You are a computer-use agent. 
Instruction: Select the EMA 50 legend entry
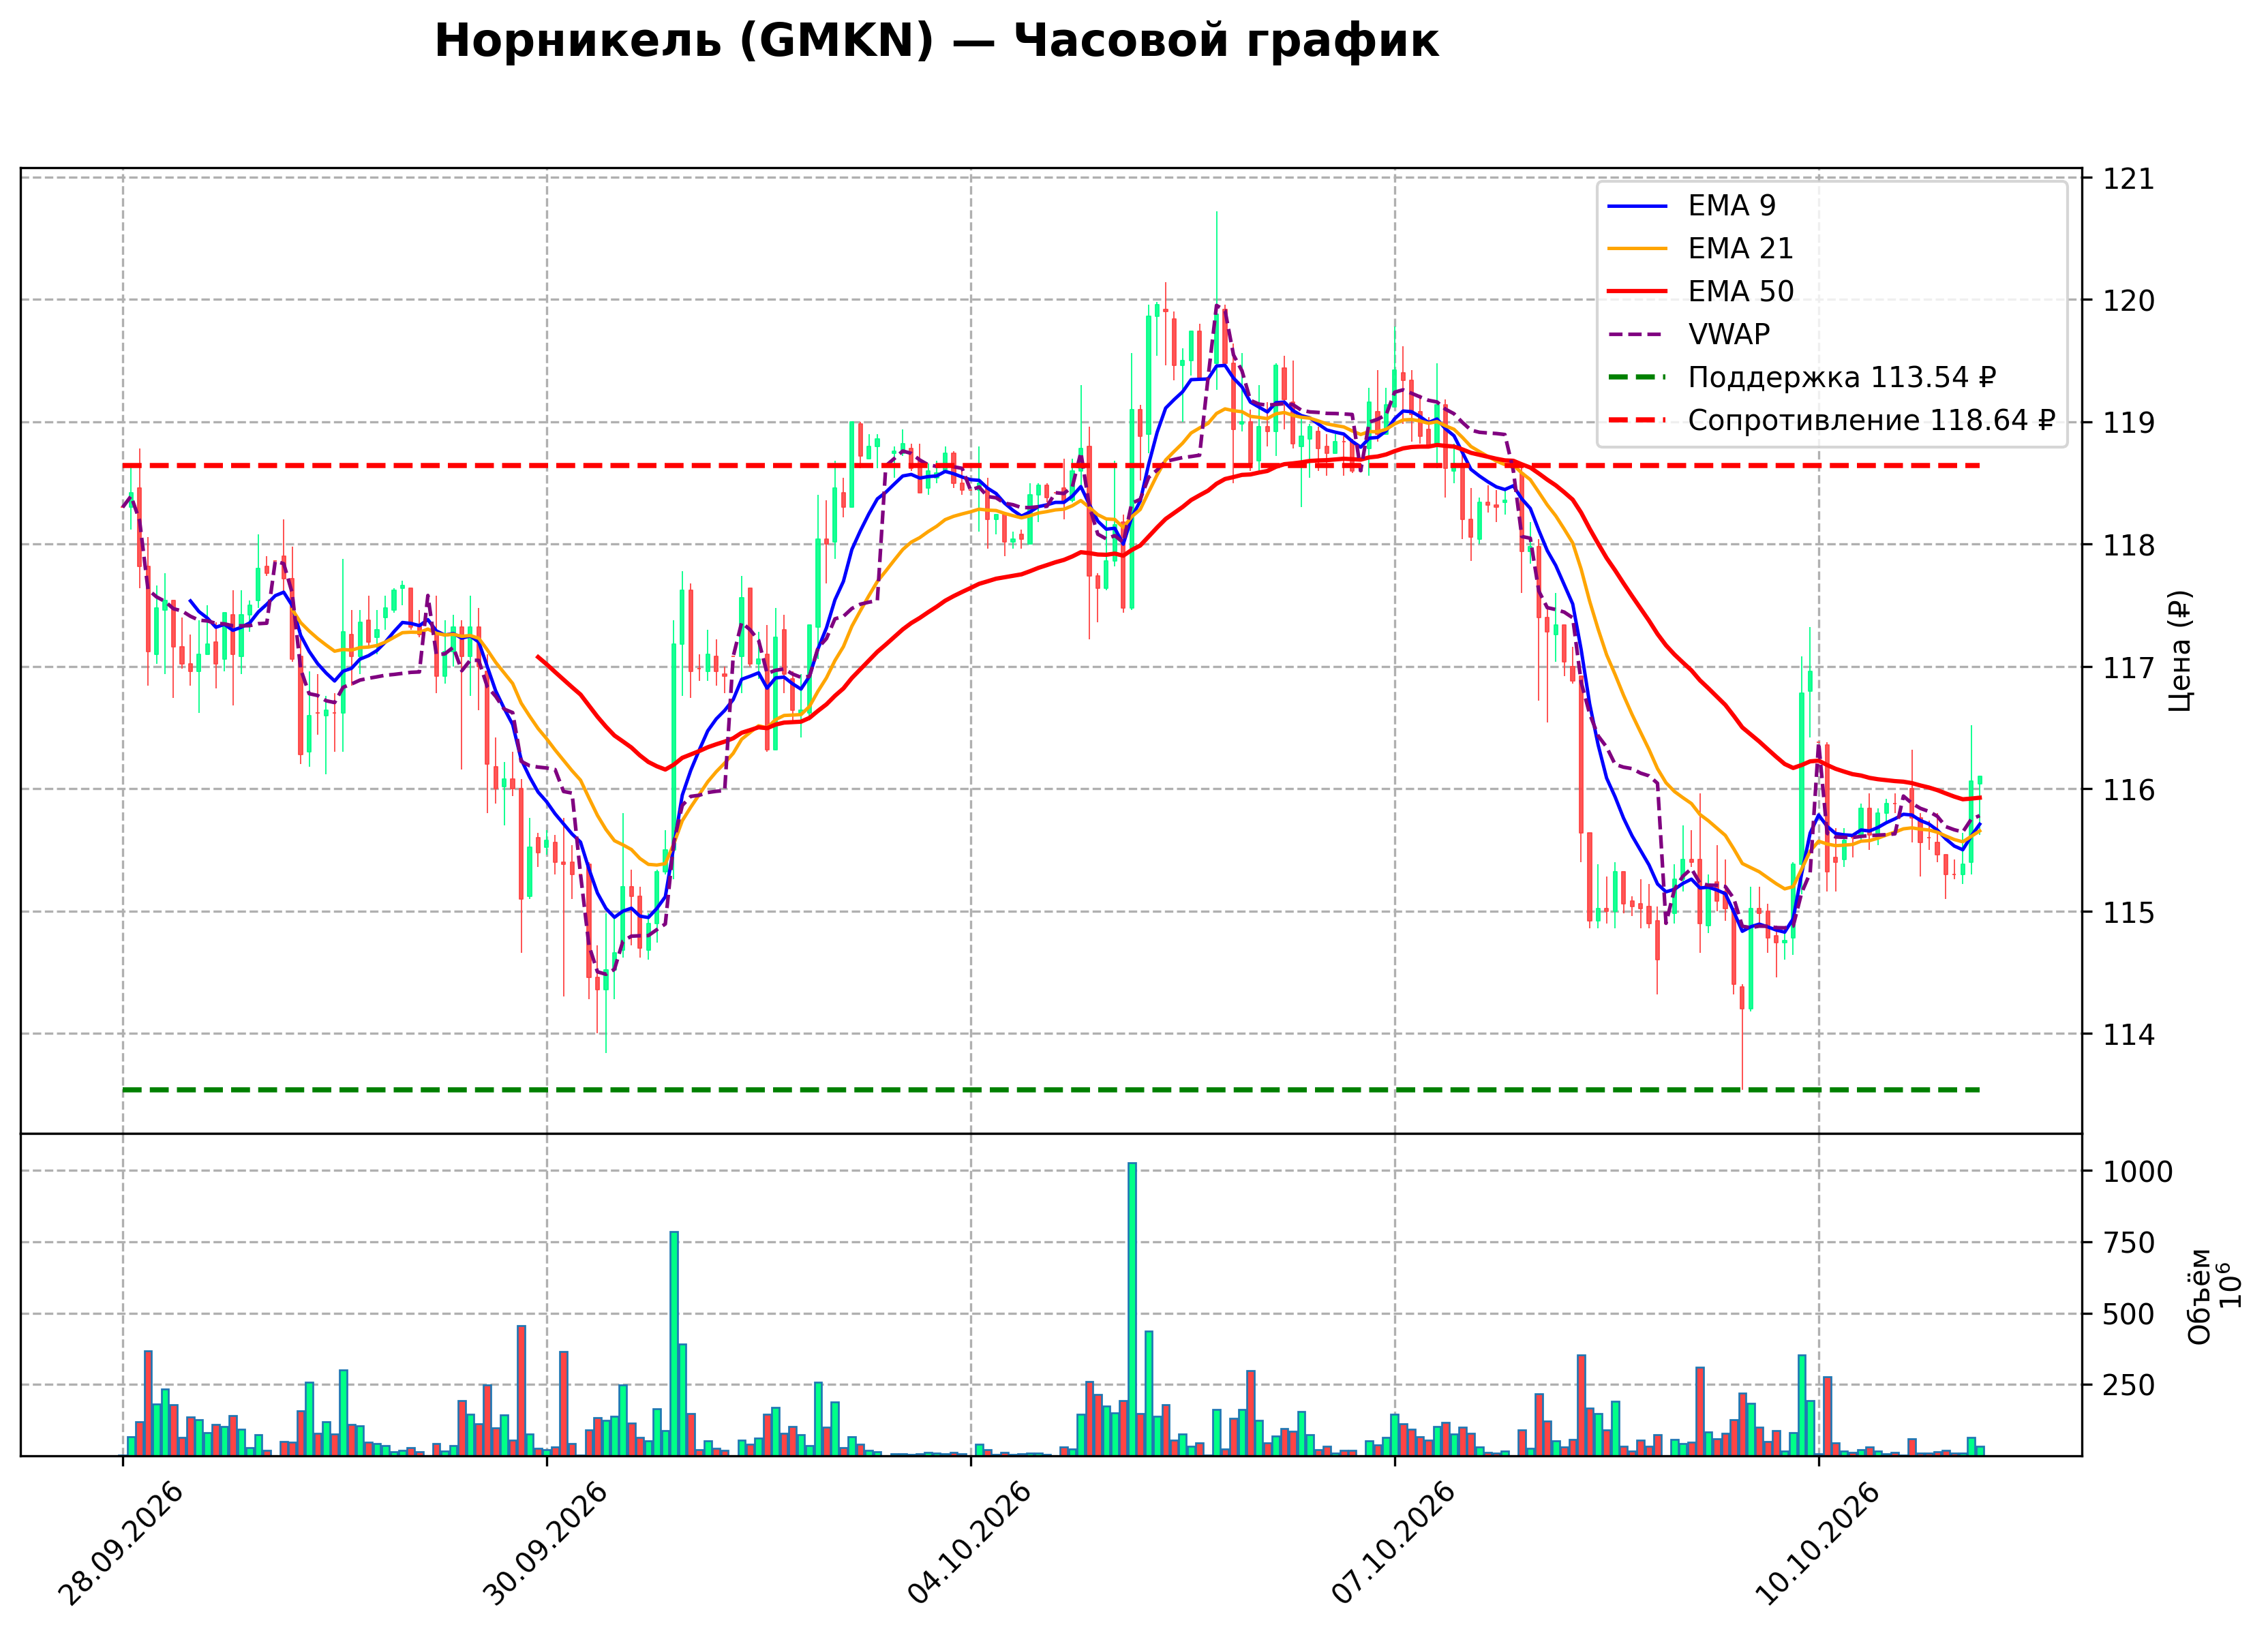(x=1700, y=291)
